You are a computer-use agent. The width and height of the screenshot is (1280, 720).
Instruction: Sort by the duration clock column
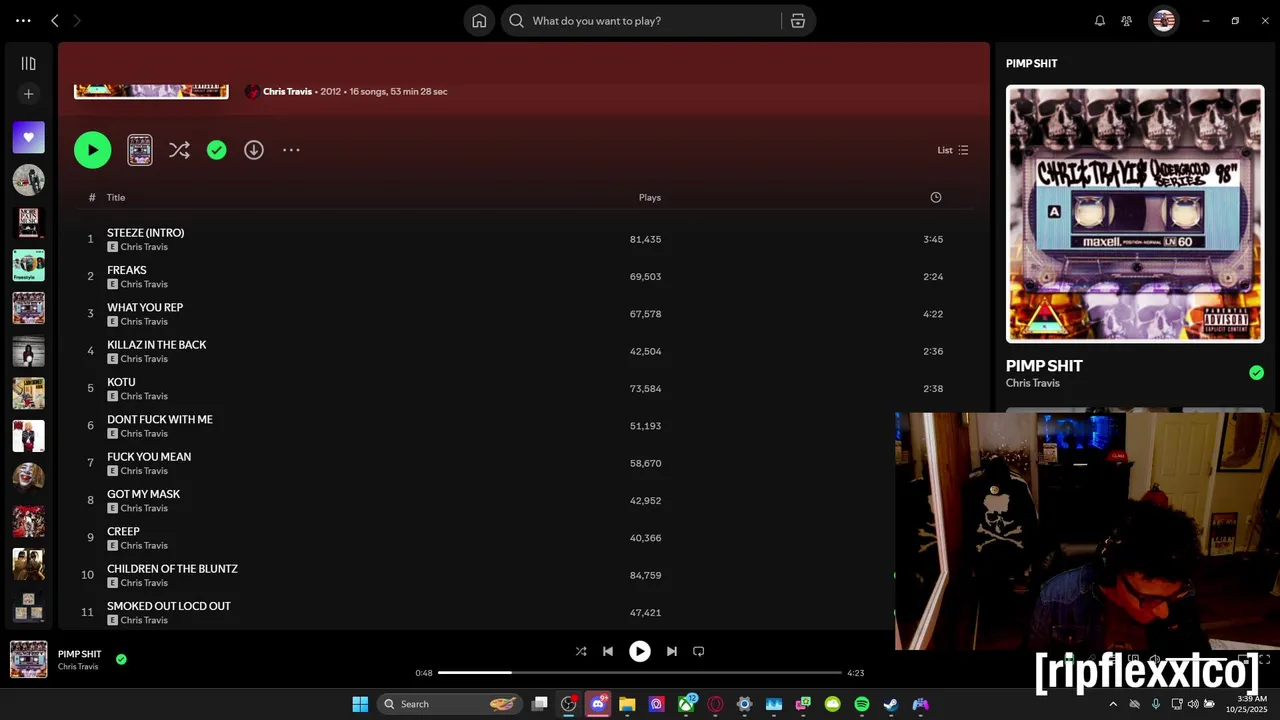click(935, 197)
